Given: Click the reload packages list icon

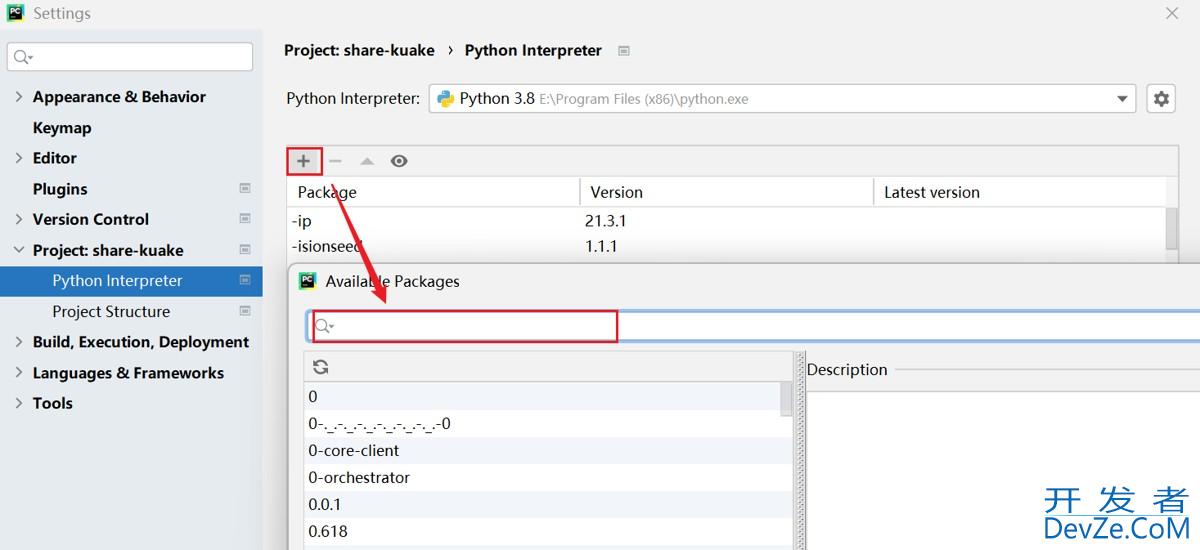Looking at the screenshot, I should pyautogui.click(x=321, y=367).
